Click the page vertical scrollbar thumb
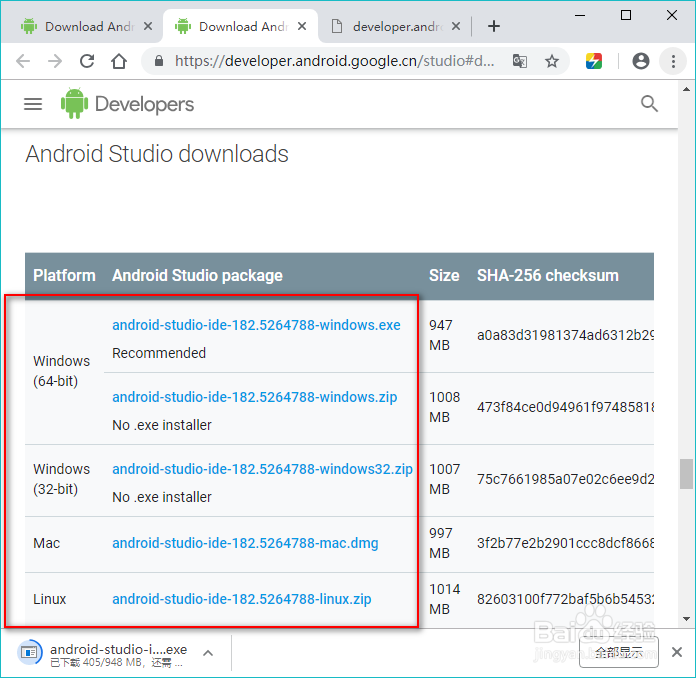696x678 pixels. tap(685, 473)
